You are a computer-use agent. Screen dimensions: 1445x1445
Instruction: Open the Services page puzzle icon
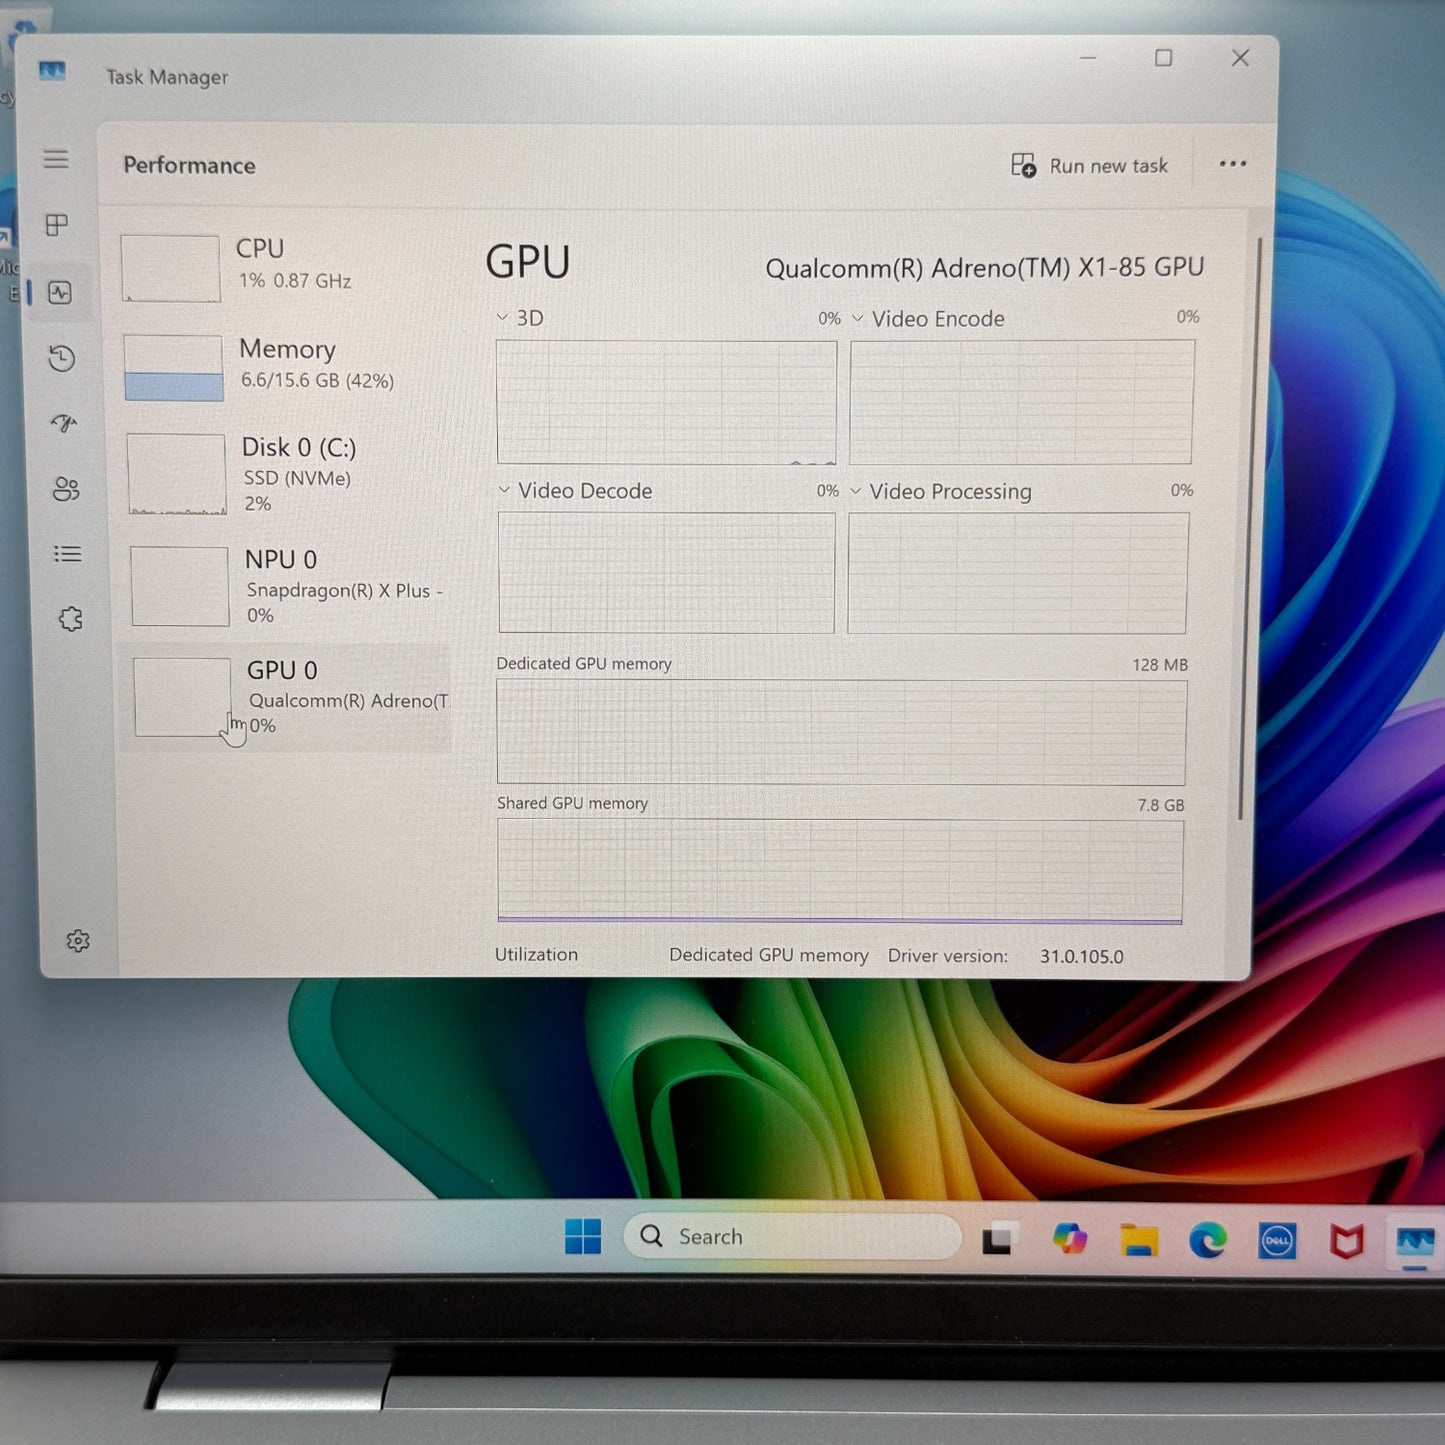click(70, 619)
